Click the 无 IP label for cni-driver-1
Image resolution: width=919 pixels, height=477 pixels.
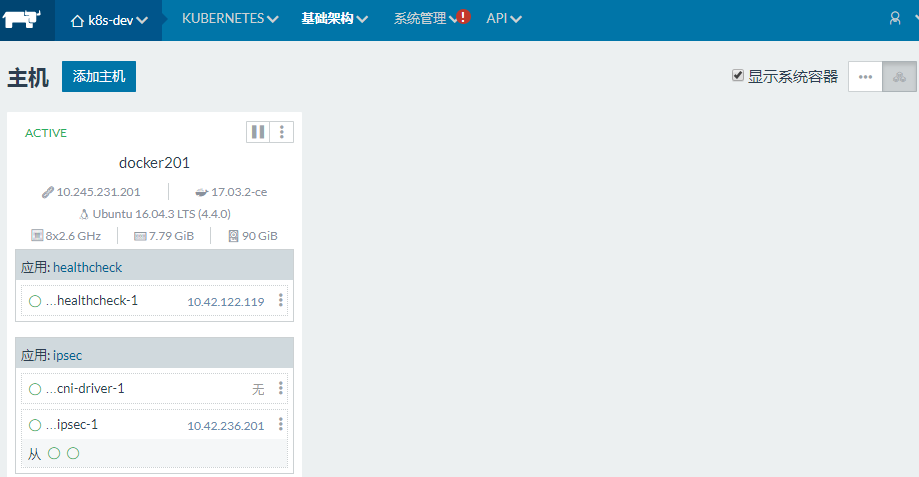(x=258, y=390)
